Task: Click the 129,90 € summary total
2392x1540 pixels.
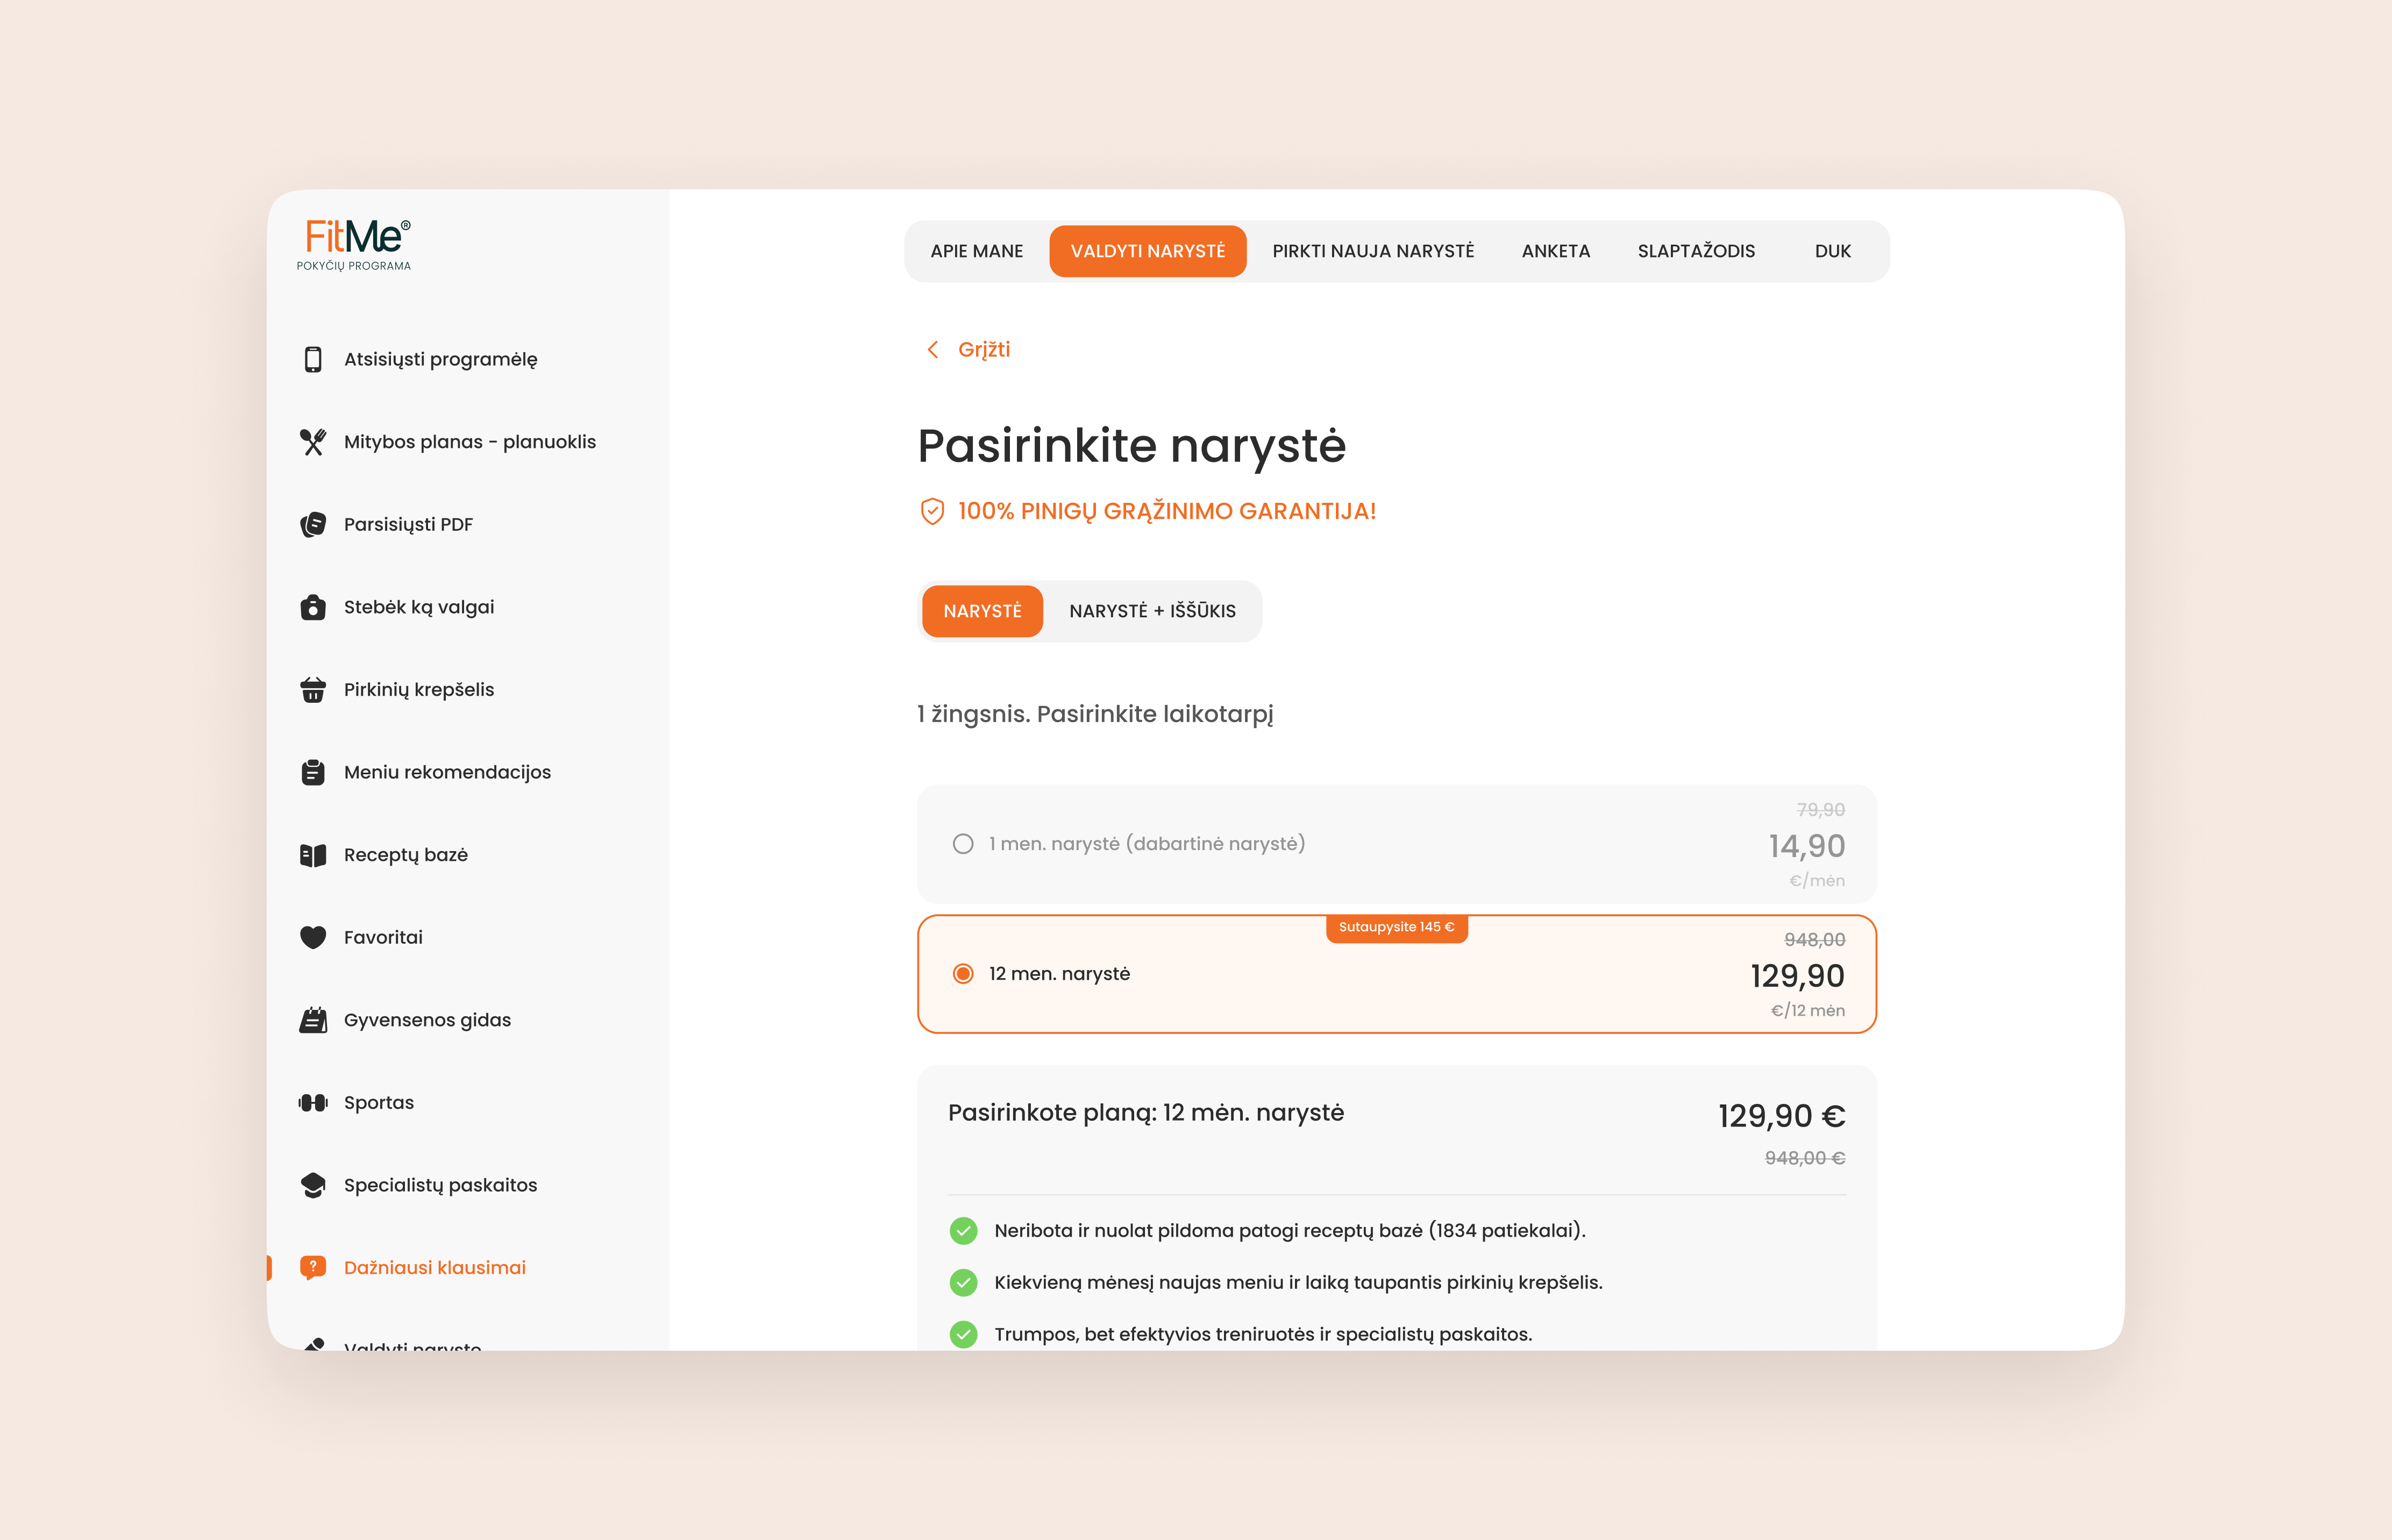Action: (1782, 1116)
